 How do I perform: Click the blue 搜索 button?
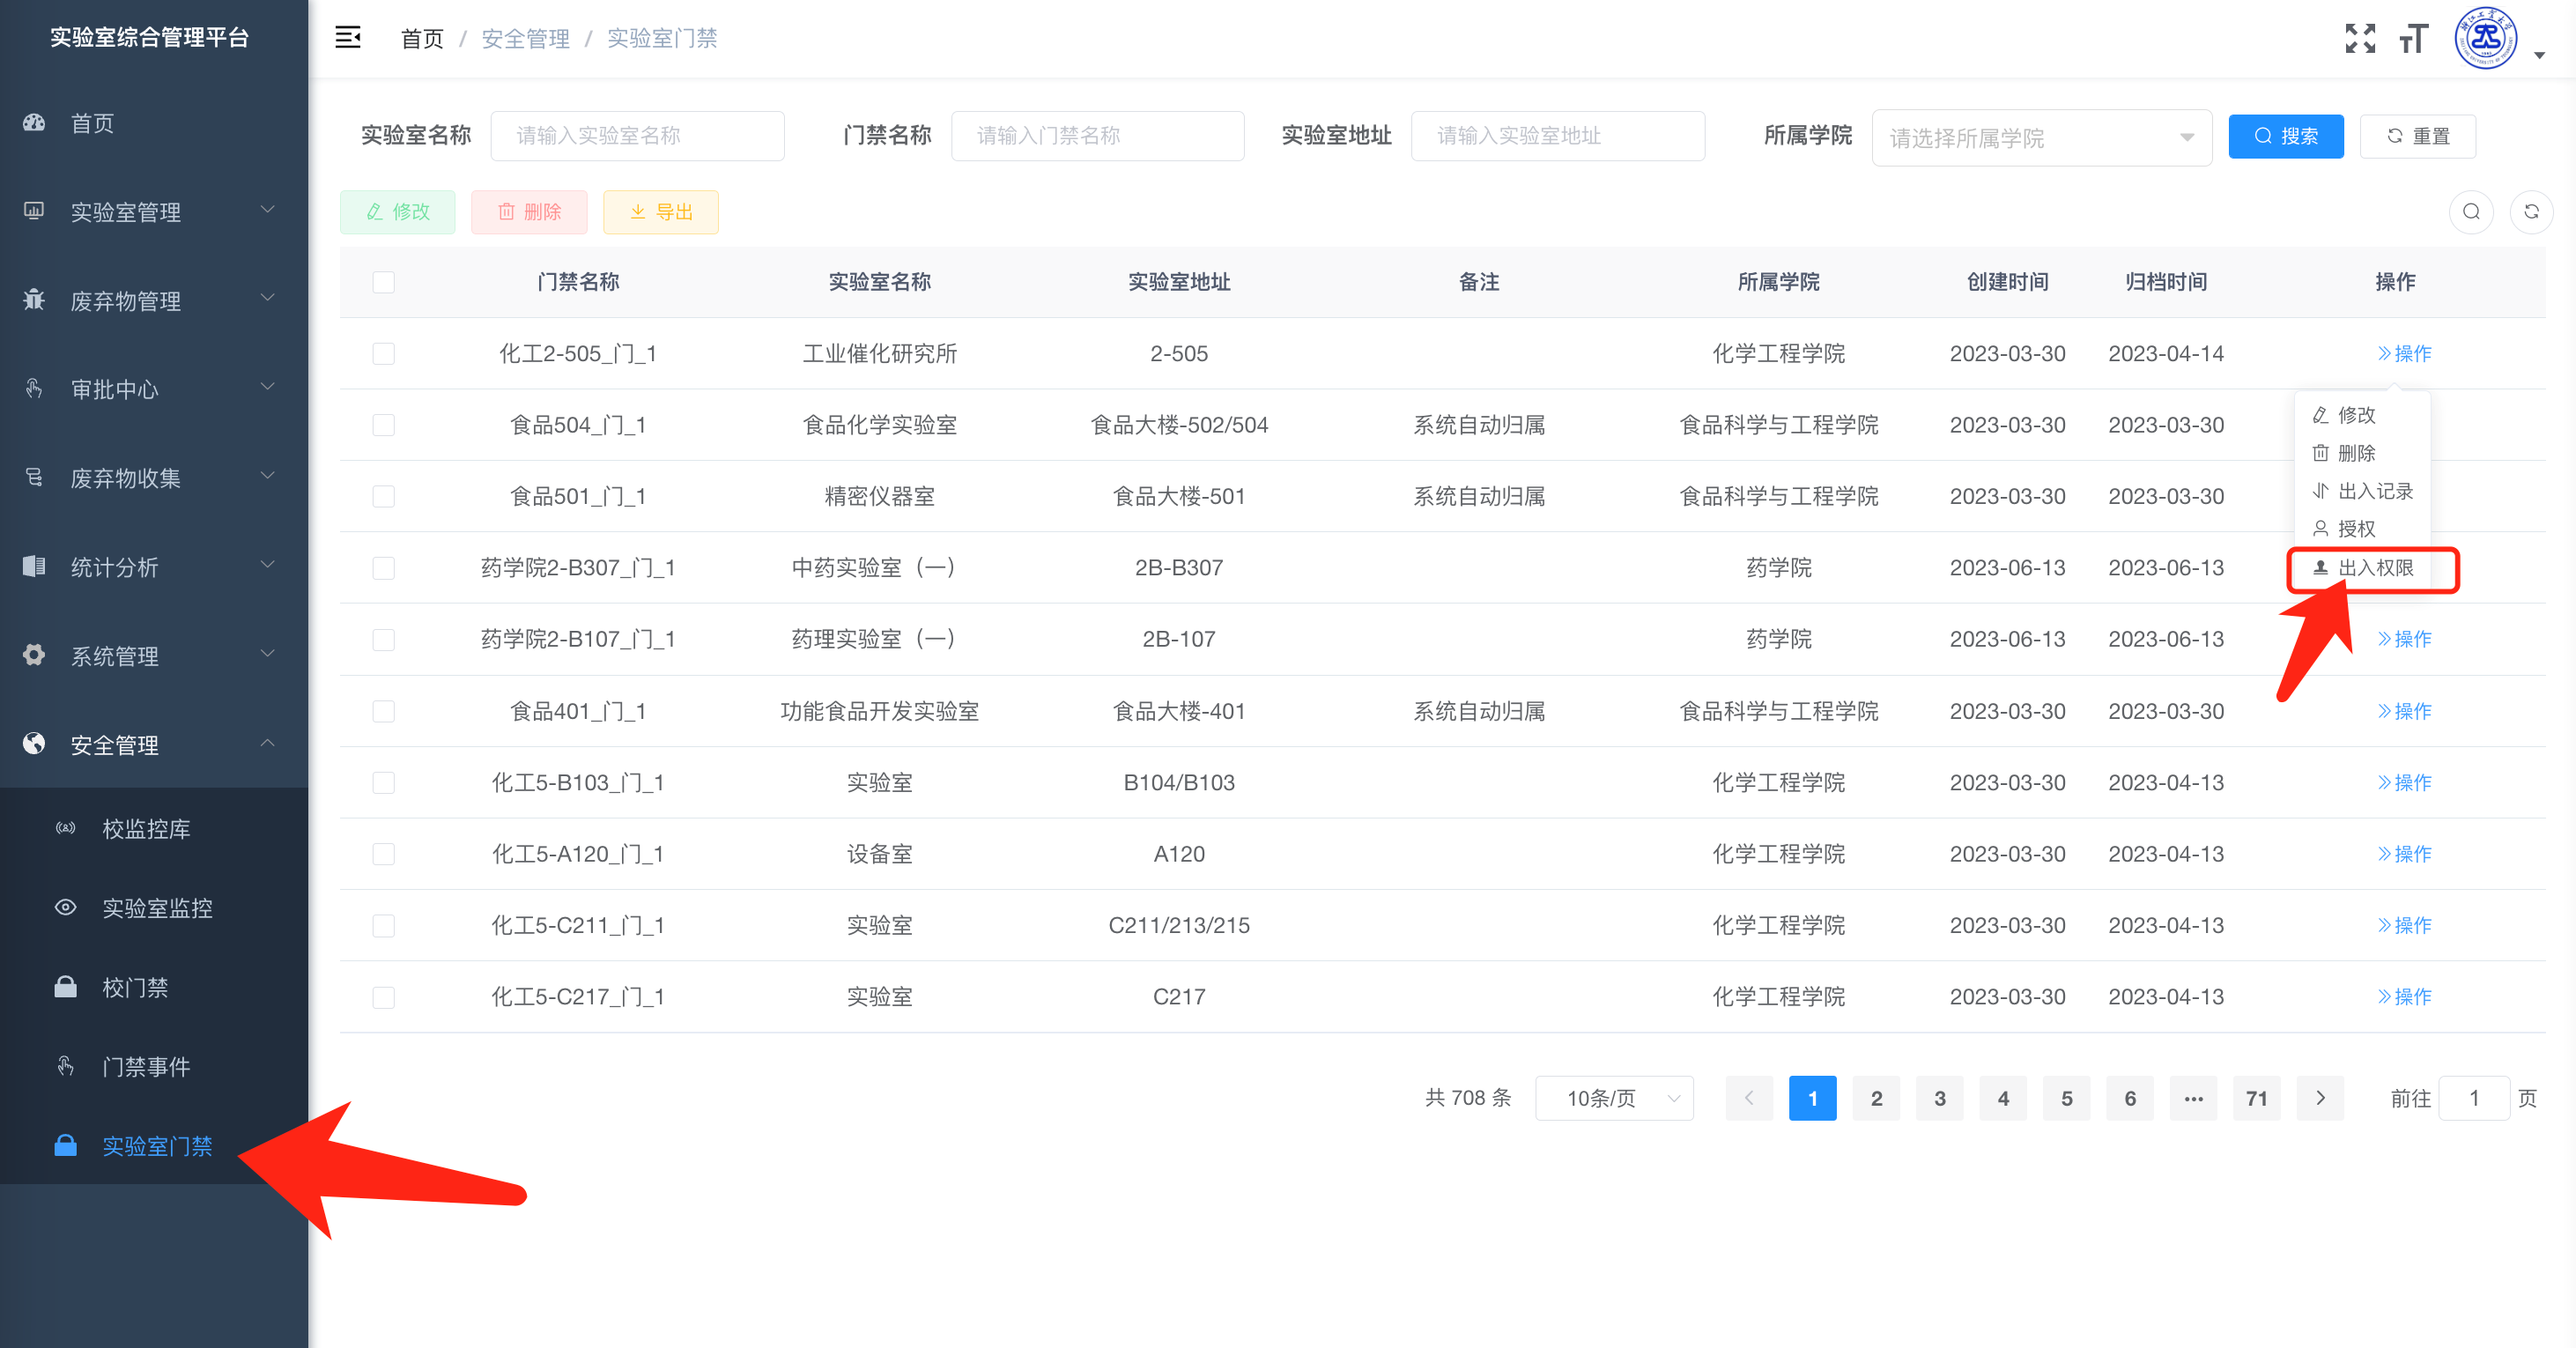click(x=2285, y=136)
